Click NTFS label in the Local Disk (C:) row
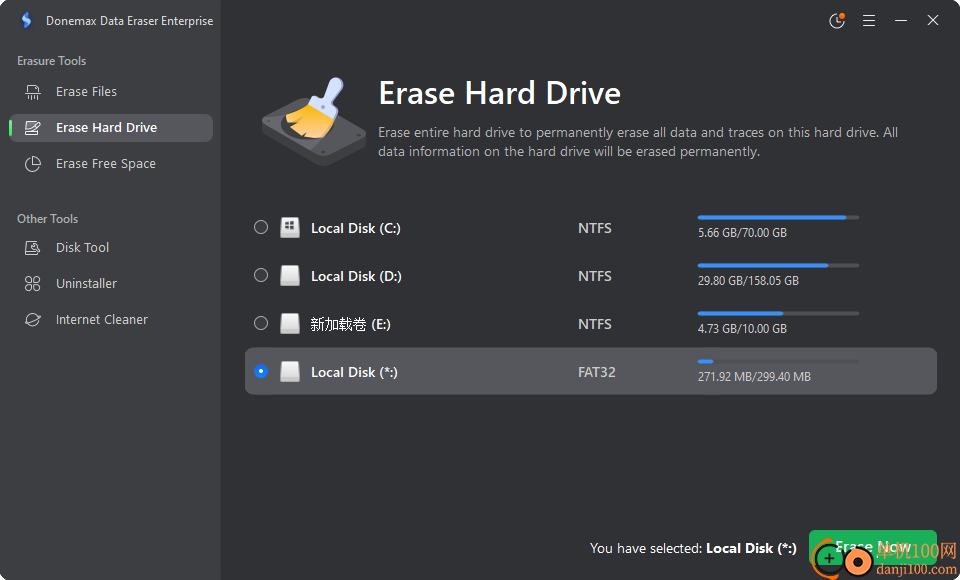The image size is (960, 580). 594,228
